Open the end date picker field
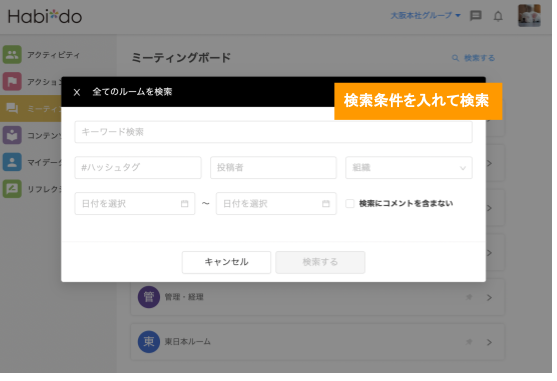The width and height of the screenshot is (557, 381). 276,203
